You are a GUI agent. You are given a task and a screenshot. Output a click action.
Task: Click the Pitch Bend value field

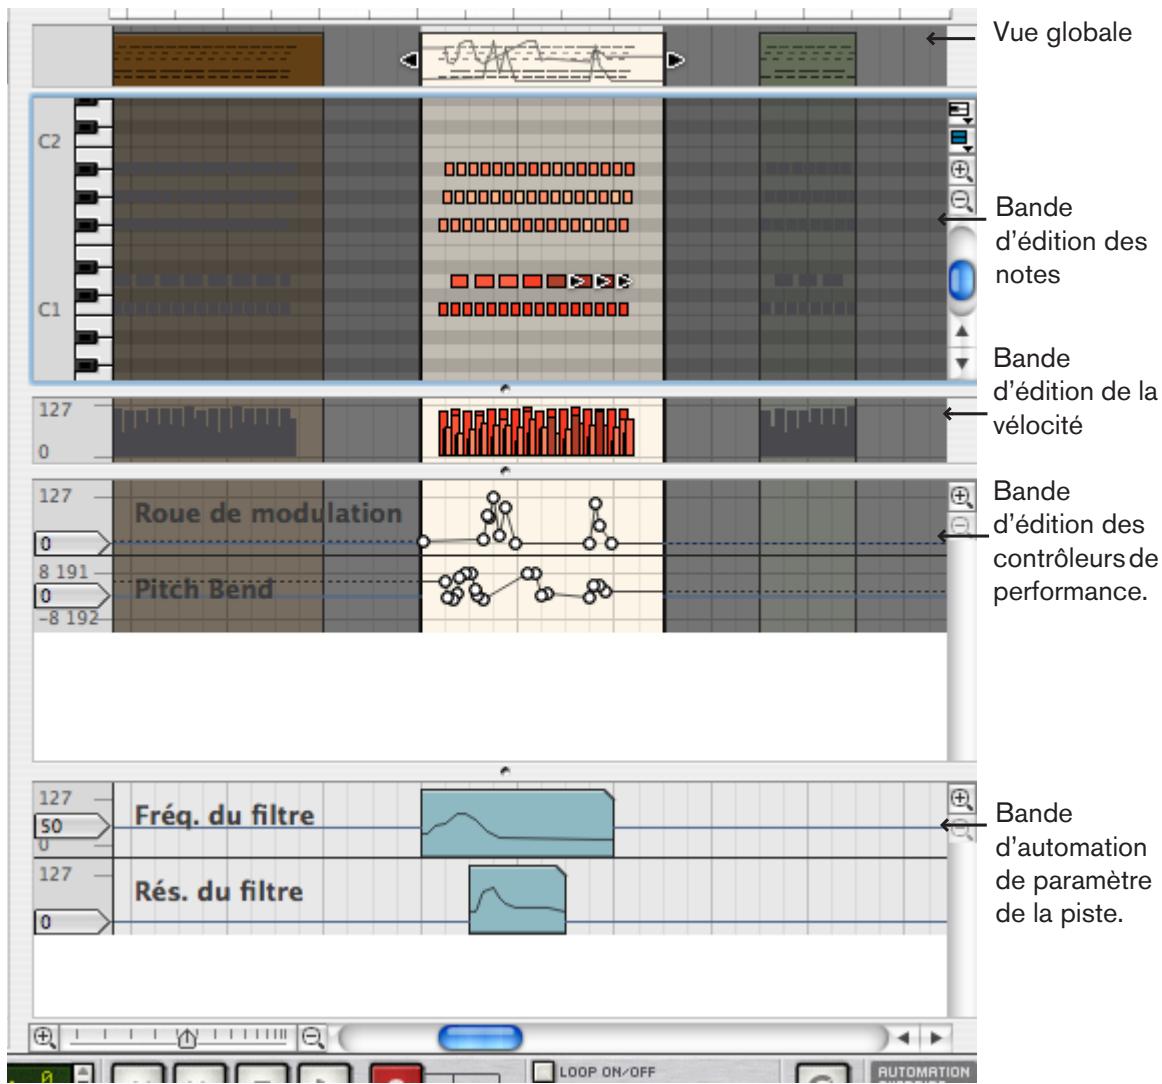tap(71, 595)
